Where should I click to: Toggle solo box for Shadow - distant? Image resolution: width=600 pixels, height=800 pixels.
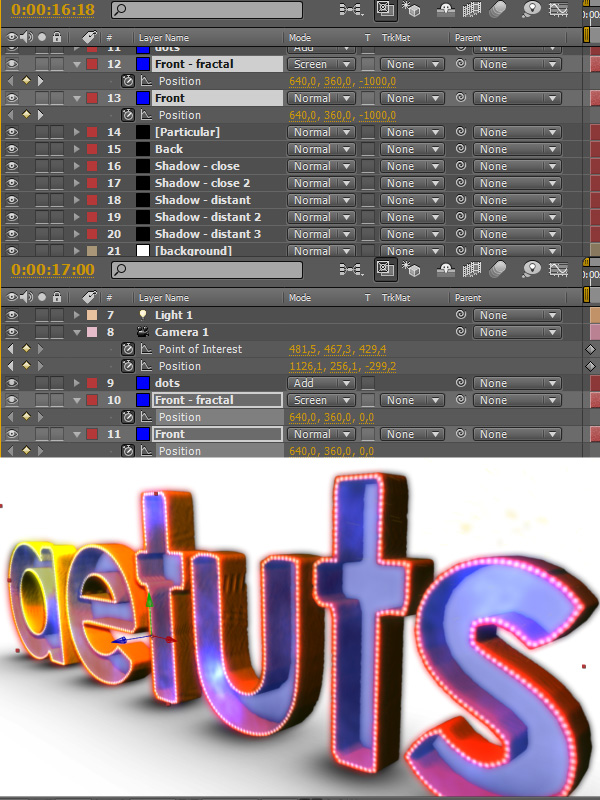coord(42,200)
